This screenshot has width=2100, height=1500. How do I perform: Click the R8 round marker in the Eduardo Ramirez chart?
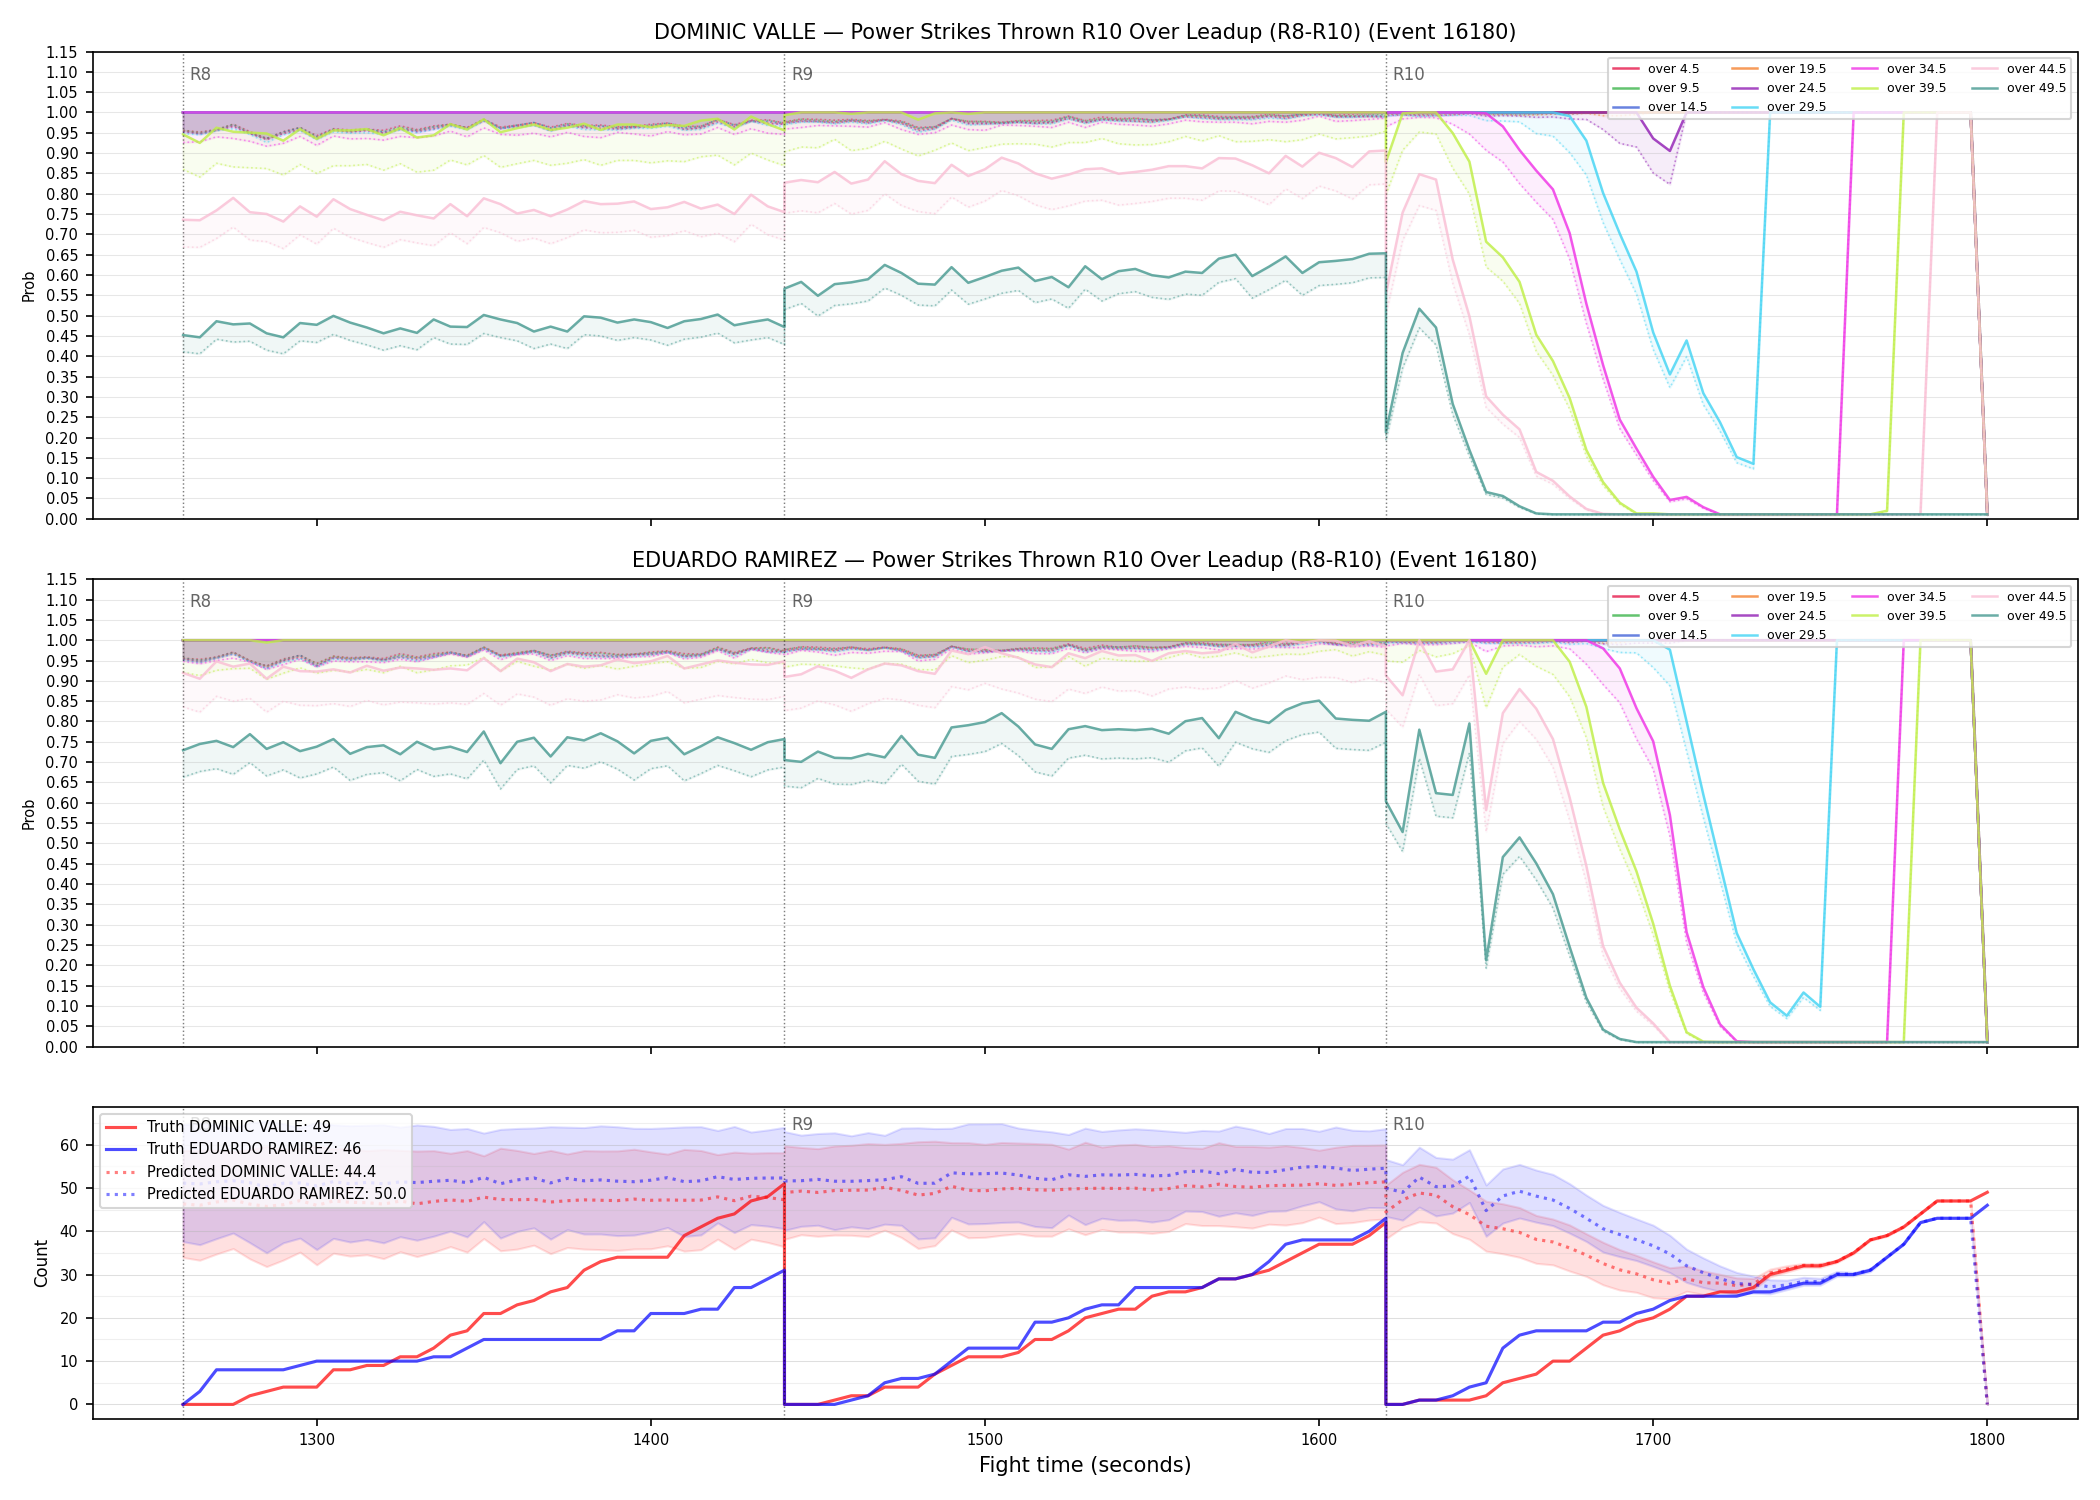click(x=200, y=601)
